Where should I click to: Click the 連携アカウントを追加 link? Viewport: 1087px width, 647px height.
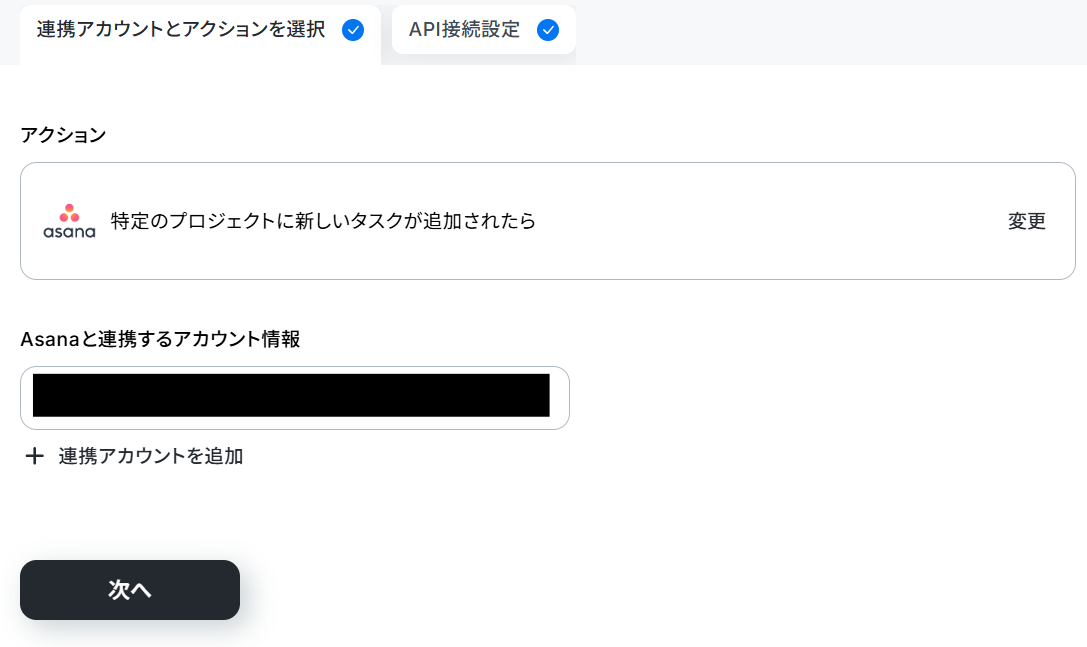point(150,456)
